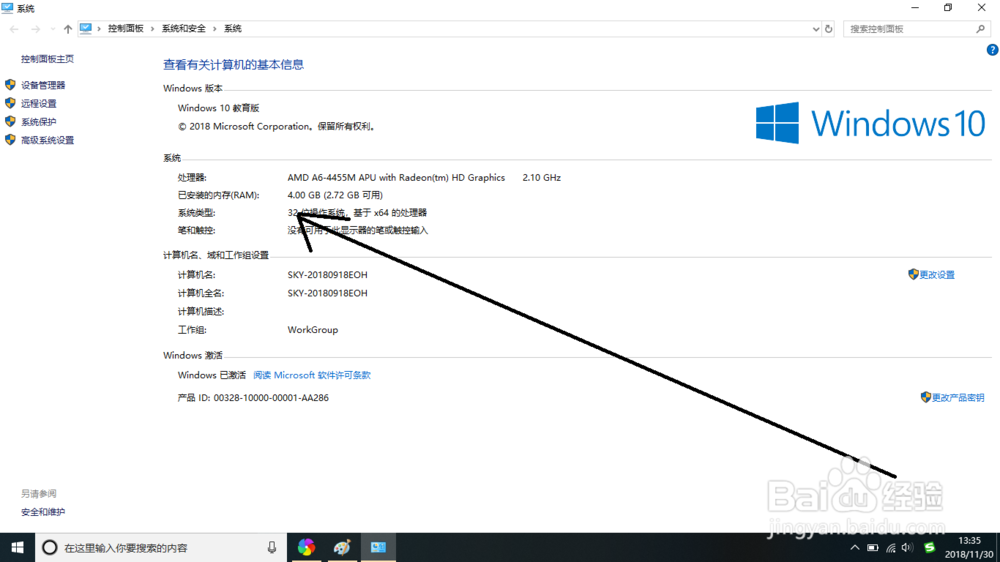Open the volume speaker tray icon
Image resolution: width=1000 pixels, height=562 pixels.
click(908, 547)
